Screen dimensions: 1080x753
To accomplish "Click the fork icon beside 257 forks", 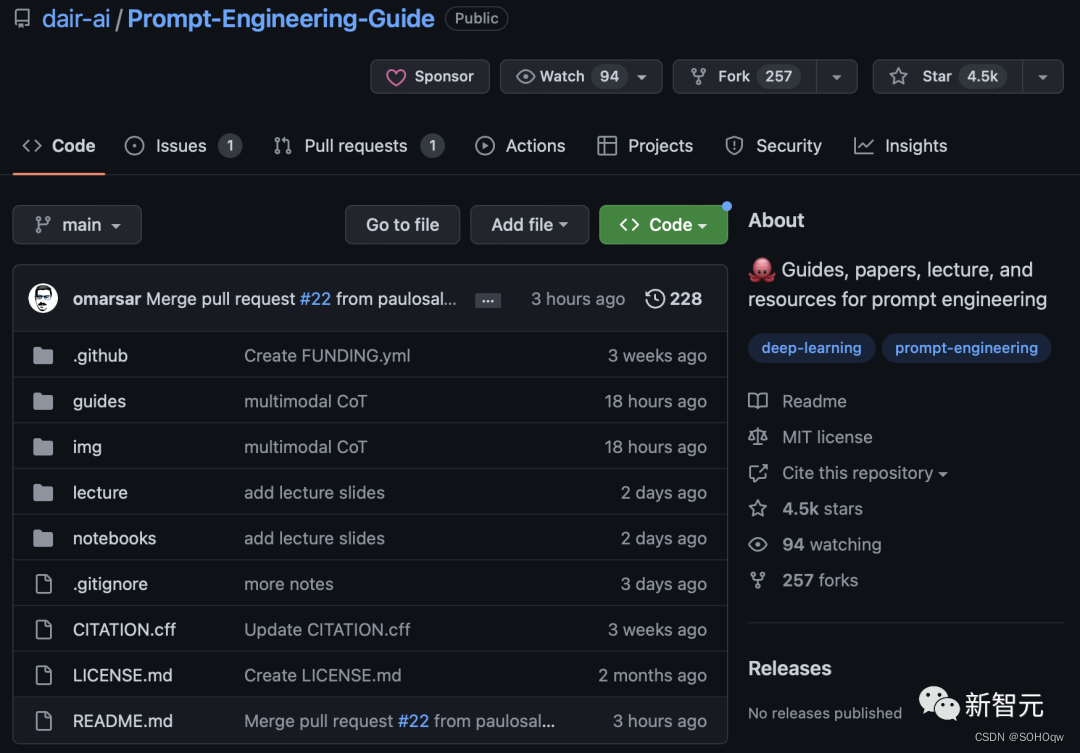I will point(758,580).
